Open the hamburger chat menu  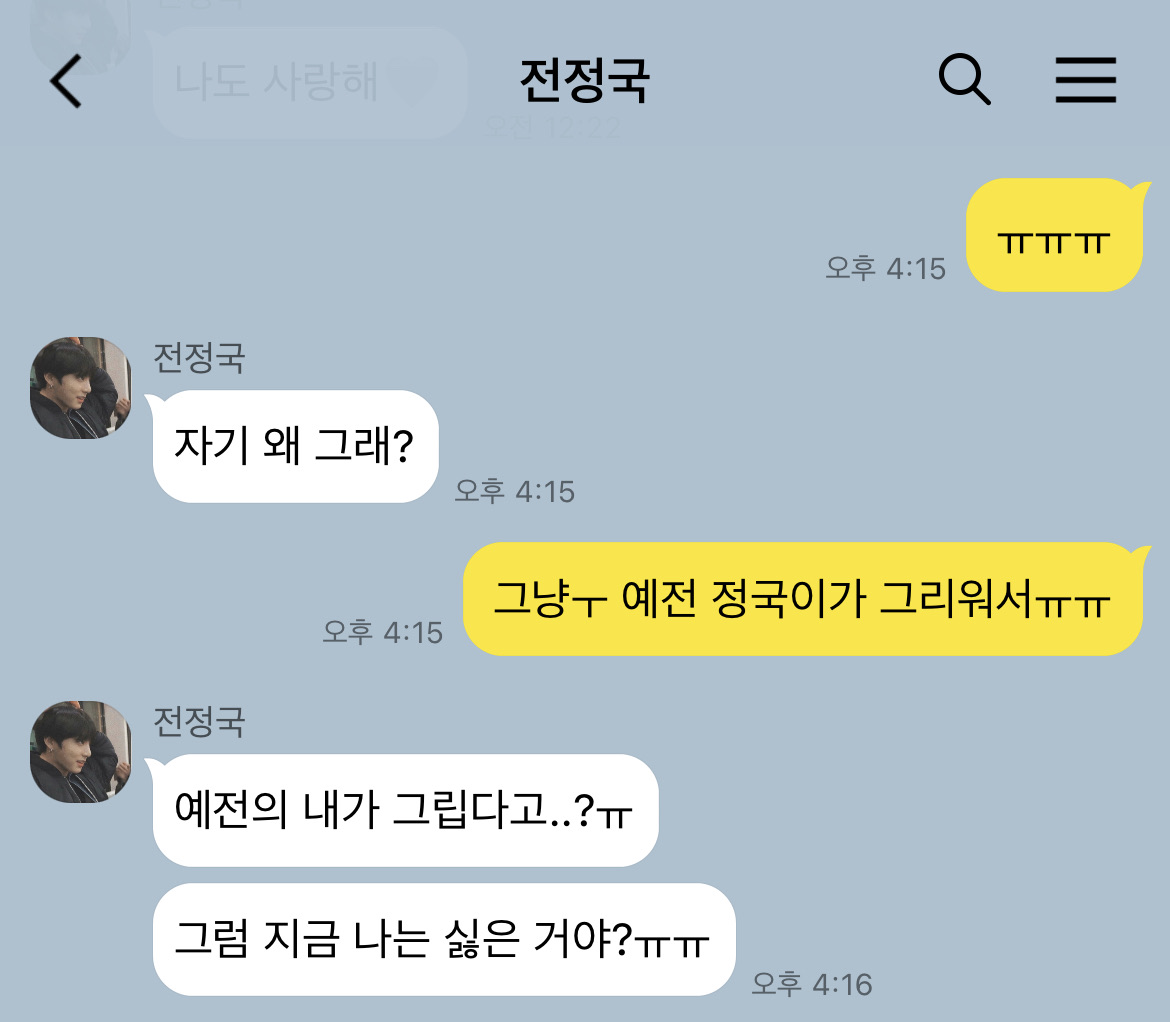(x=1086, y=80)
